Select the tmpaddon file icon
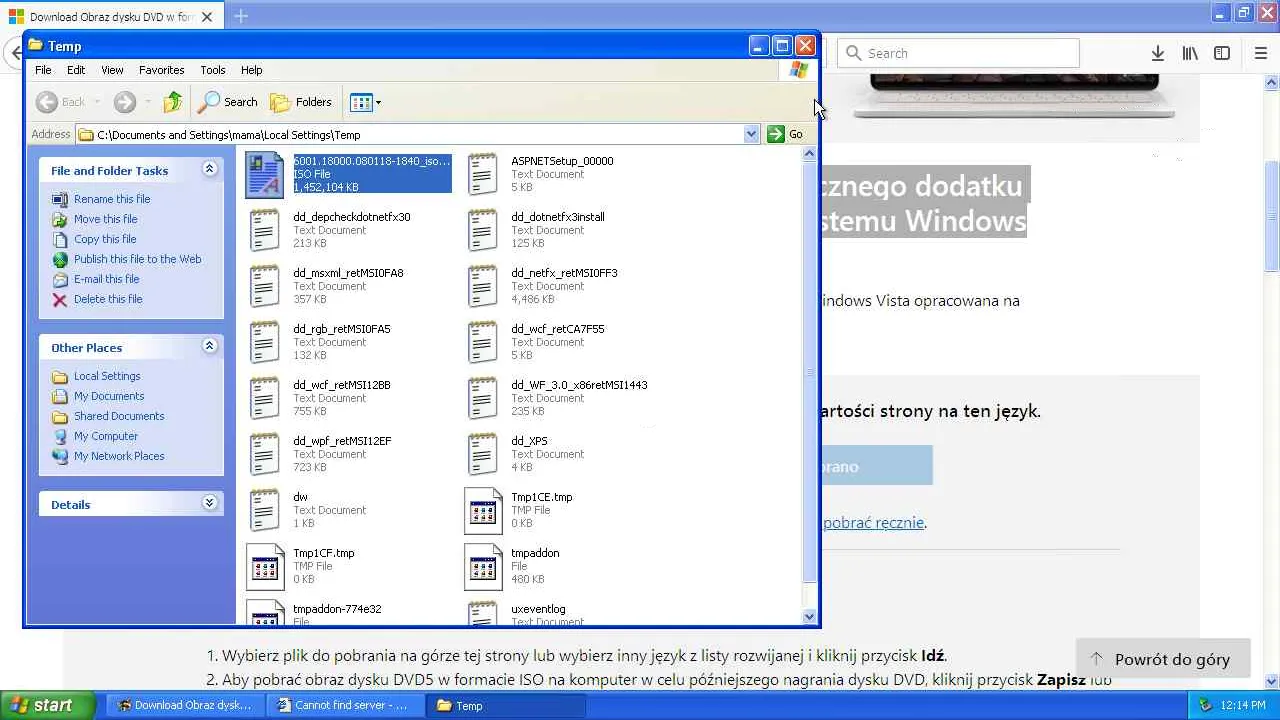1280x720 pixels. (483, 566)
